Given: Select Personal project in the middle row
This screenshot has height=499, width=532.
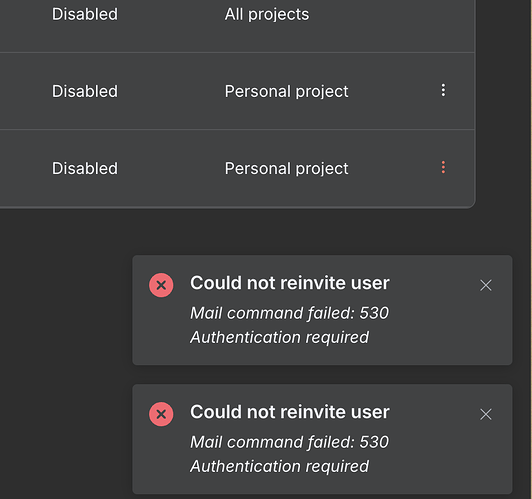Looking at the screenshot, I should point(286,92).
